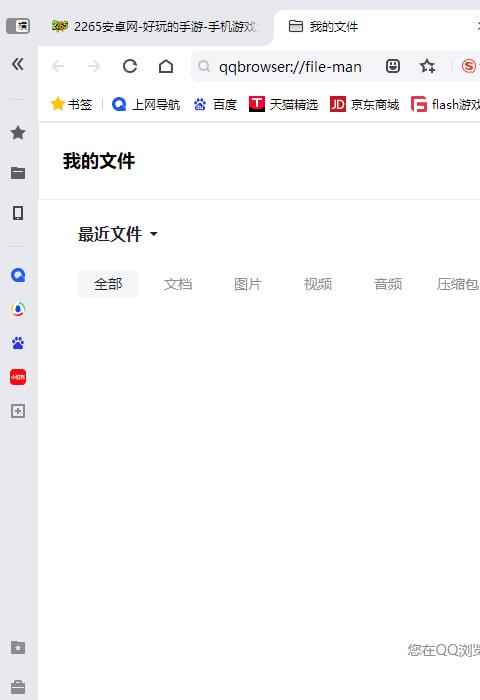This screenshot has height=700, width=480.
Task: Click the address bar URL field
Action: 290,67
